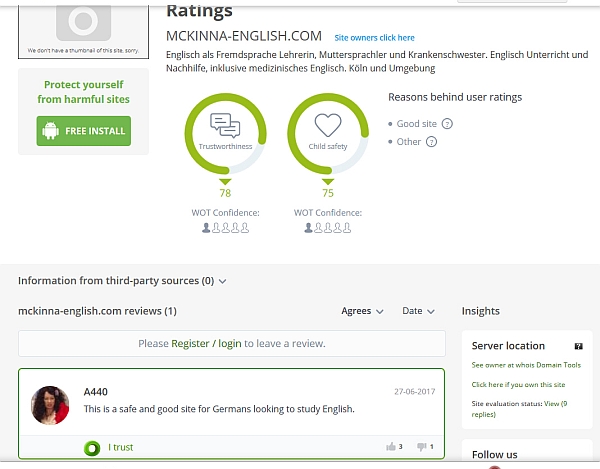This screenshot has height=469, width=600.
Task: Click the review text about studying English
Action: 219,409
